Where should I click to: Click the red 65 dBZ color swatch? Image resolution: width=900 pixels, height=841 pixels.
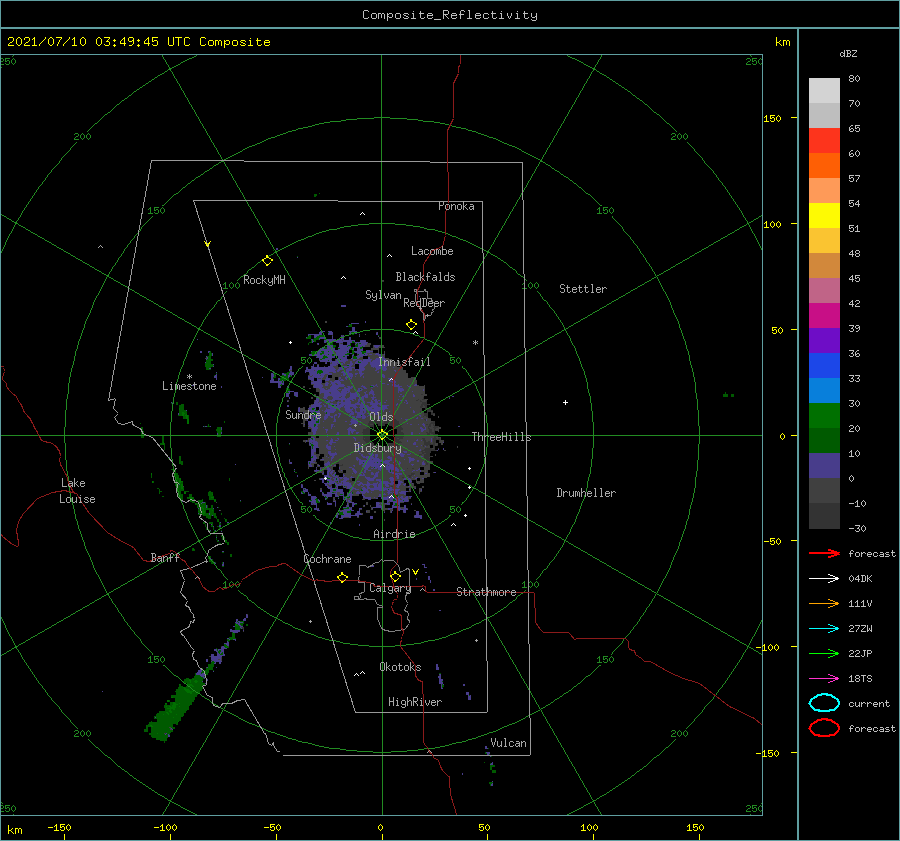[824, 141]
